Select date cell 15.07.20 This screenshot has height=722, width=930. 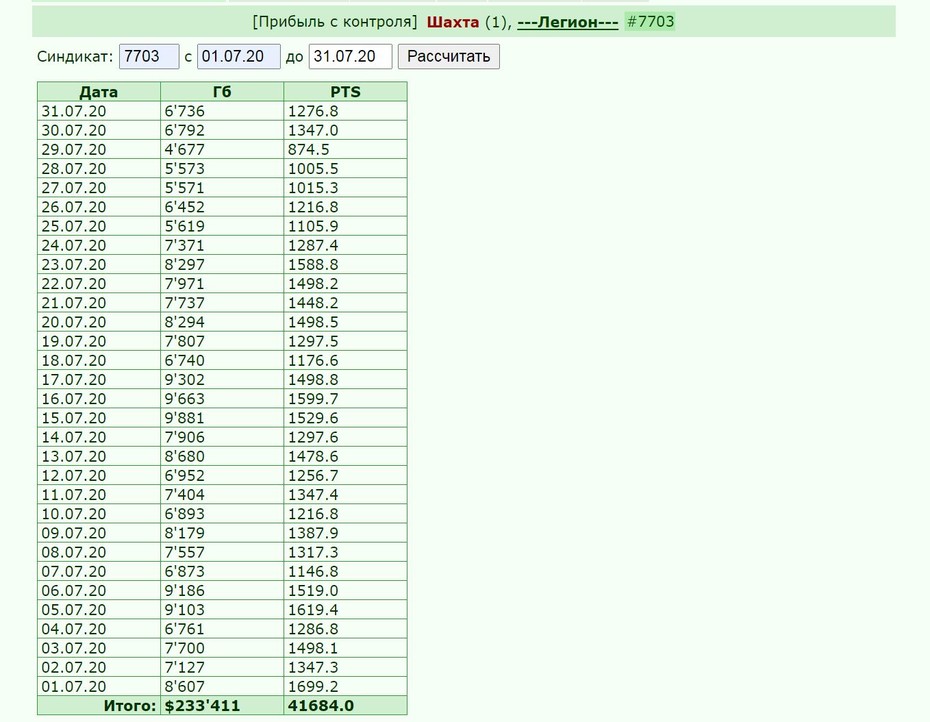tap(74, 418)
